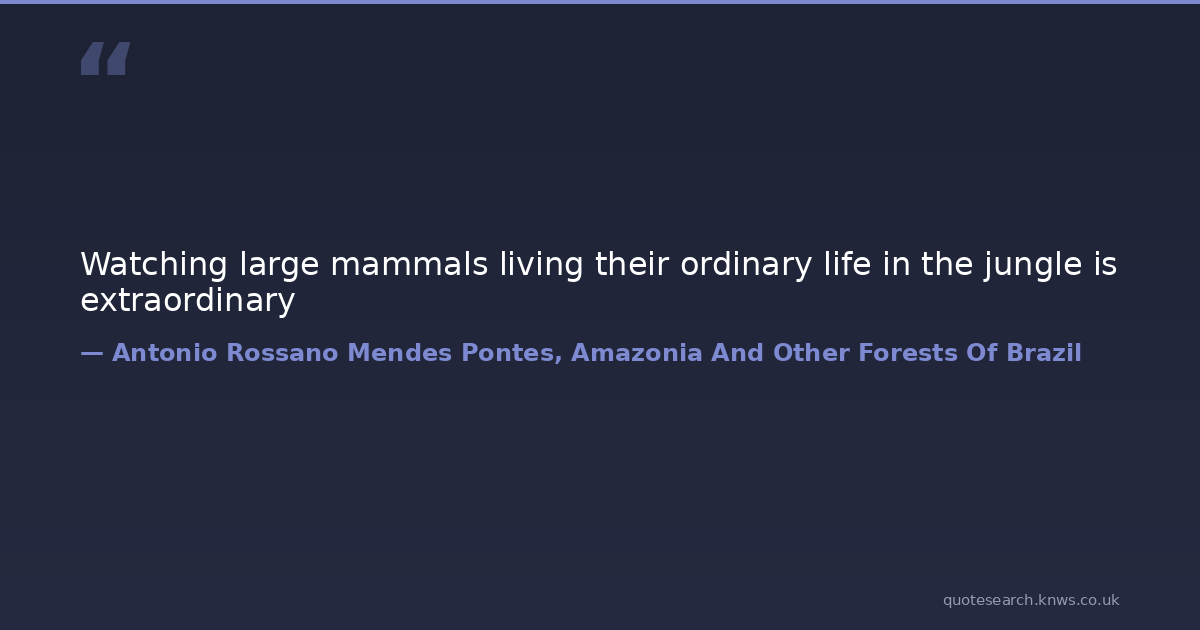The width and height of the screenshot is (1200, 630).
Task: Click the word "Brazil" in the attribution
Action: coord(1043,353)
